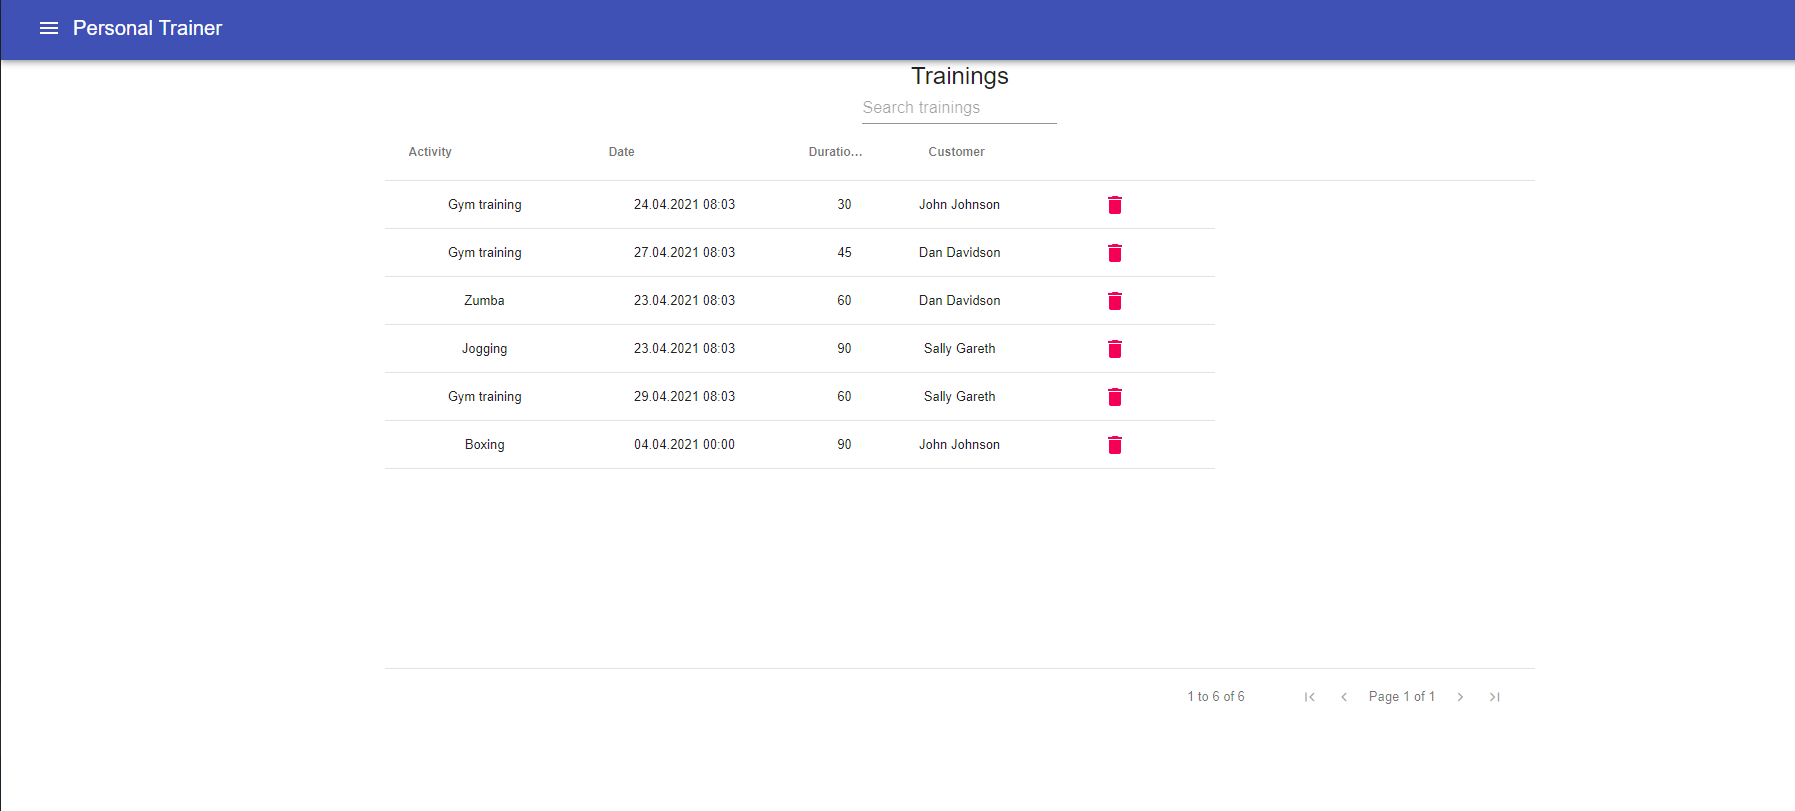Select the Zumba activity cell
1795x811 pixels.
click(484, 301)
